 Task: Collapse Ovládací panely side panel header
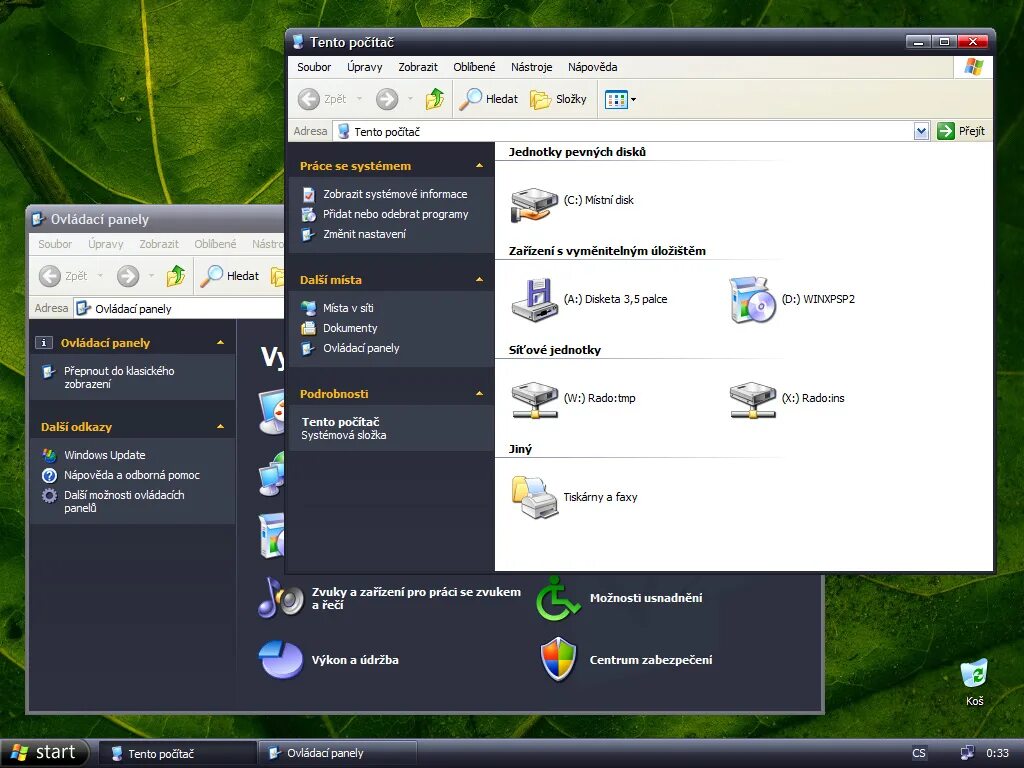coord(220,343)
